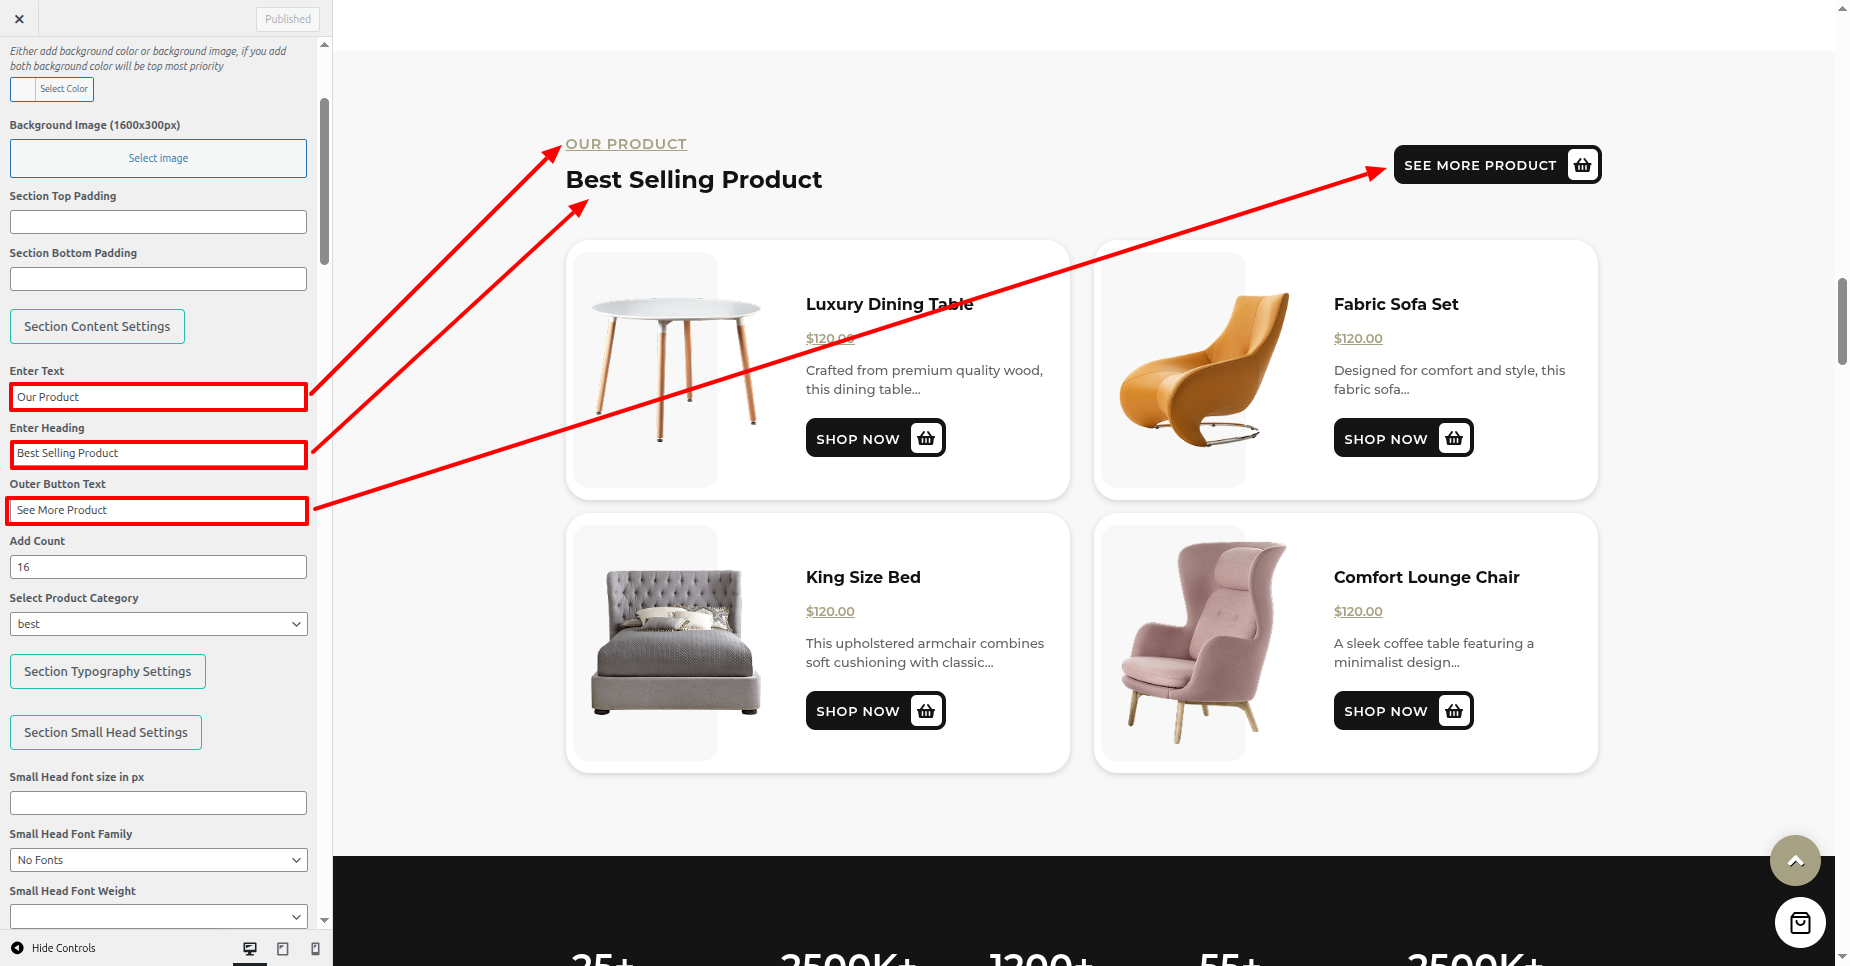
Task: Click the scroll-to-top arrow button
Action: (x=1795, y=860)
